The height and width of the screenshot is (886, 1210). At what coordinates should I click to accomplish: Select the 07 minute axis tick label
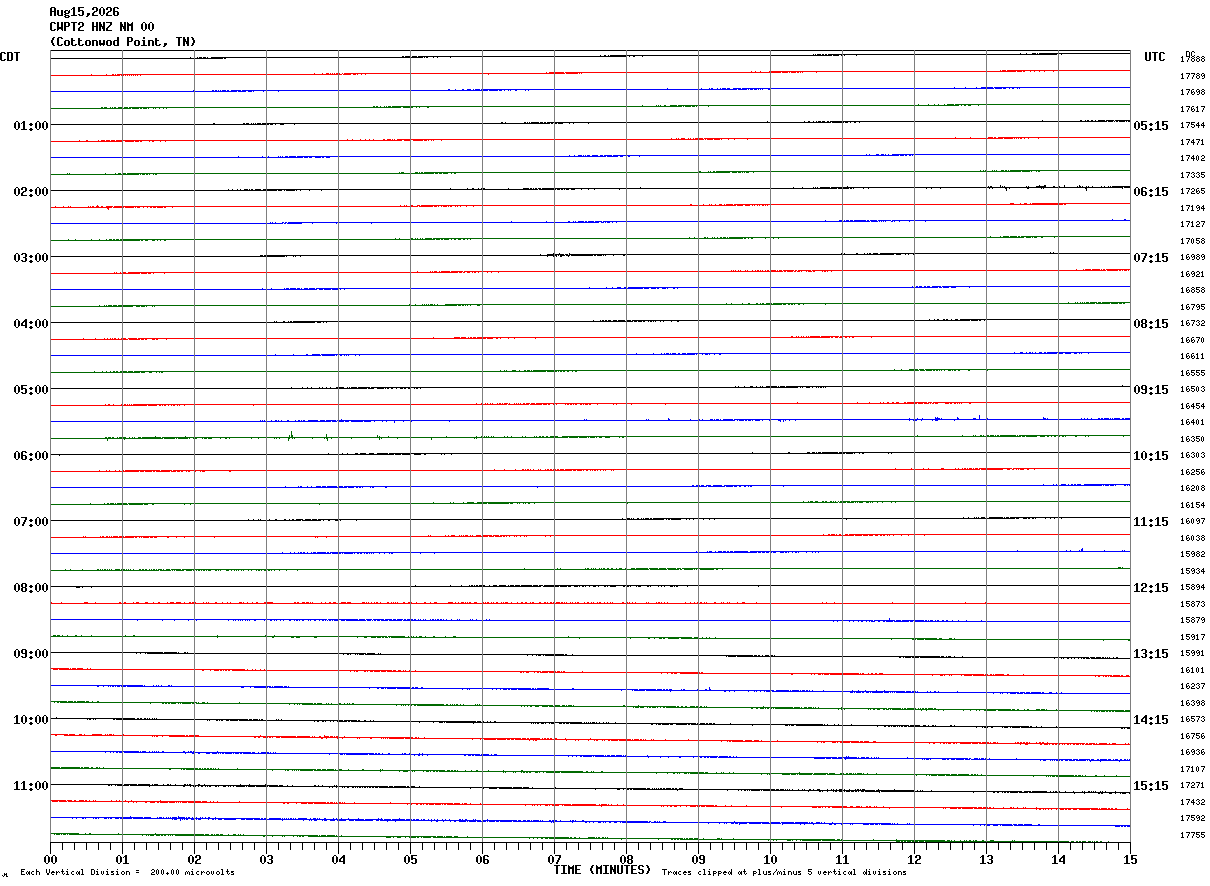pos(554,859)
